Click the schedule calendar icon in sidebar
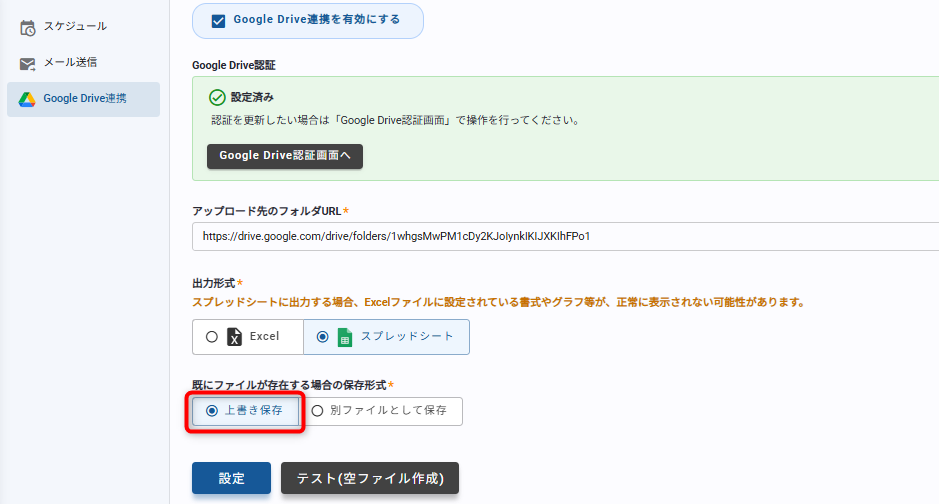This screenshot has width=939, height=504. pyautogui.click(x=28, y=28)
